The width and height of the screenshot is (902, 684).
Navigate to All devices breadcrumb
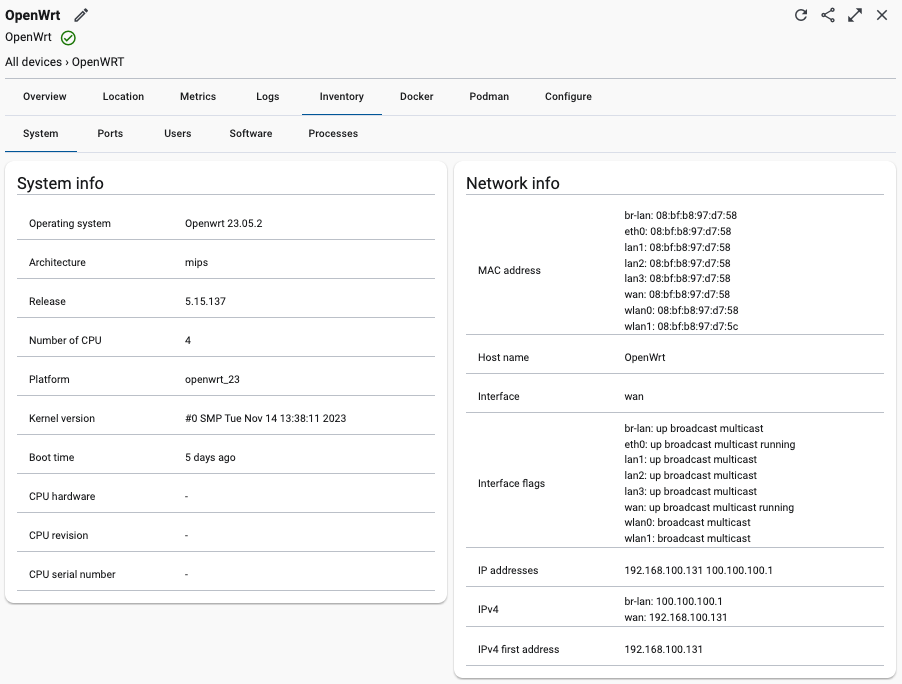33,62
